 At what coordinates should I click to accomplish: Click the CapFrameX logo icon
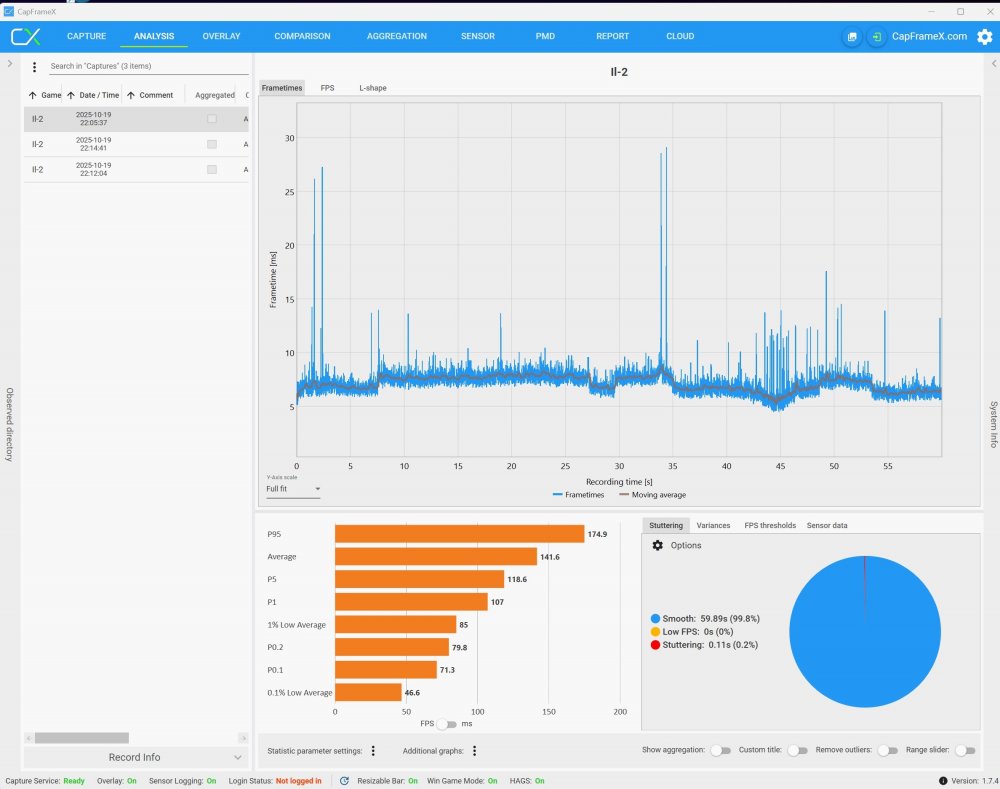pyautogui.click(x=25, y=37)
